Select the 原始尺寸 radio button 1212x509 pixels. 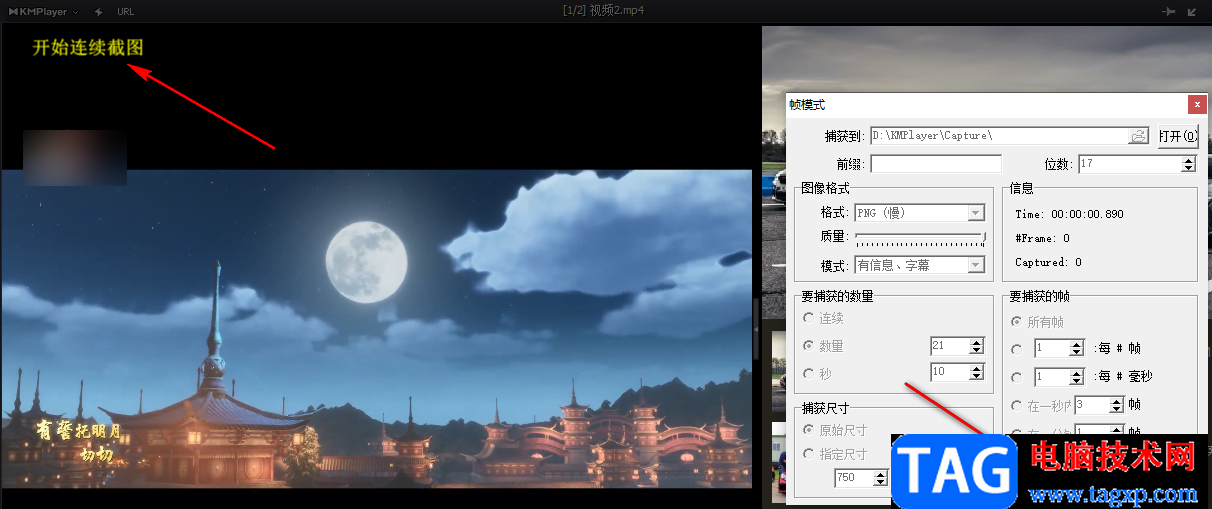tap(808, 430)
